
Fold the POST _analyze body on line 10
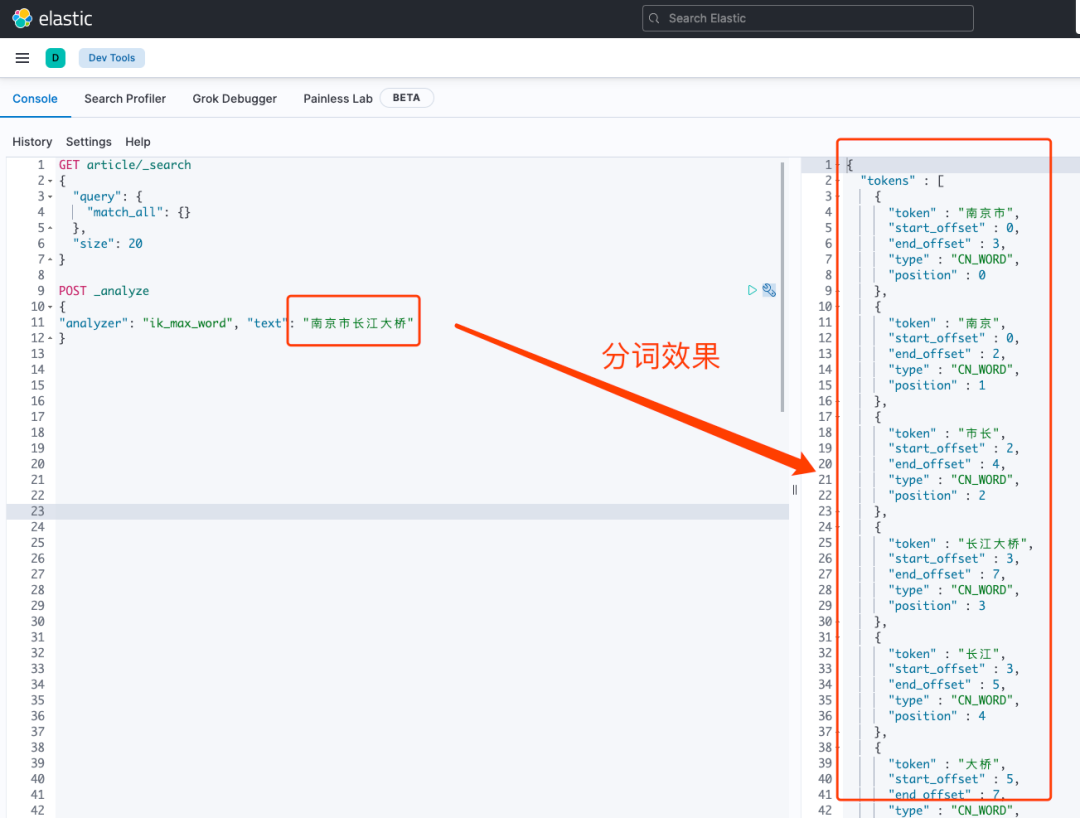(x=50, y=307)
